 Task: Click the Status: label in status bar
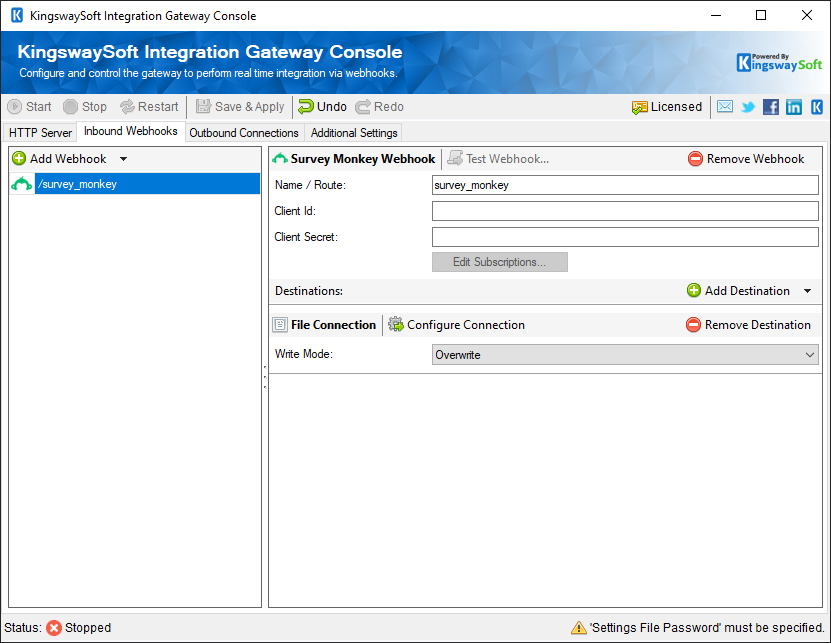23,628
